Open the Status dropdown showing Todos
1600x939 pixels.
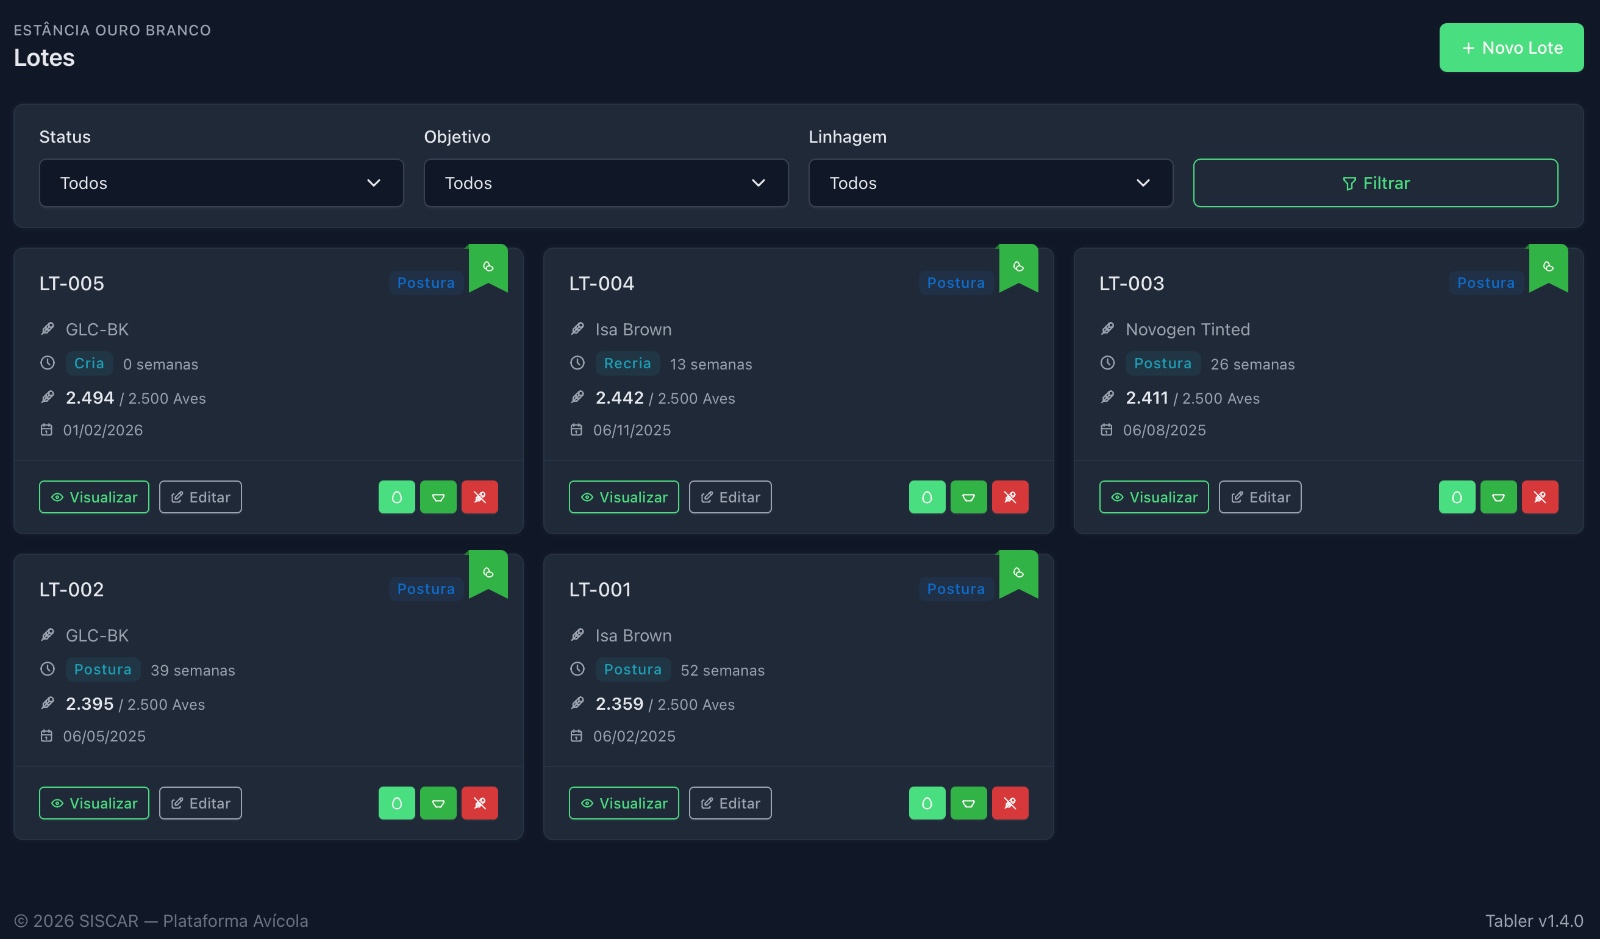coord(221,183)
